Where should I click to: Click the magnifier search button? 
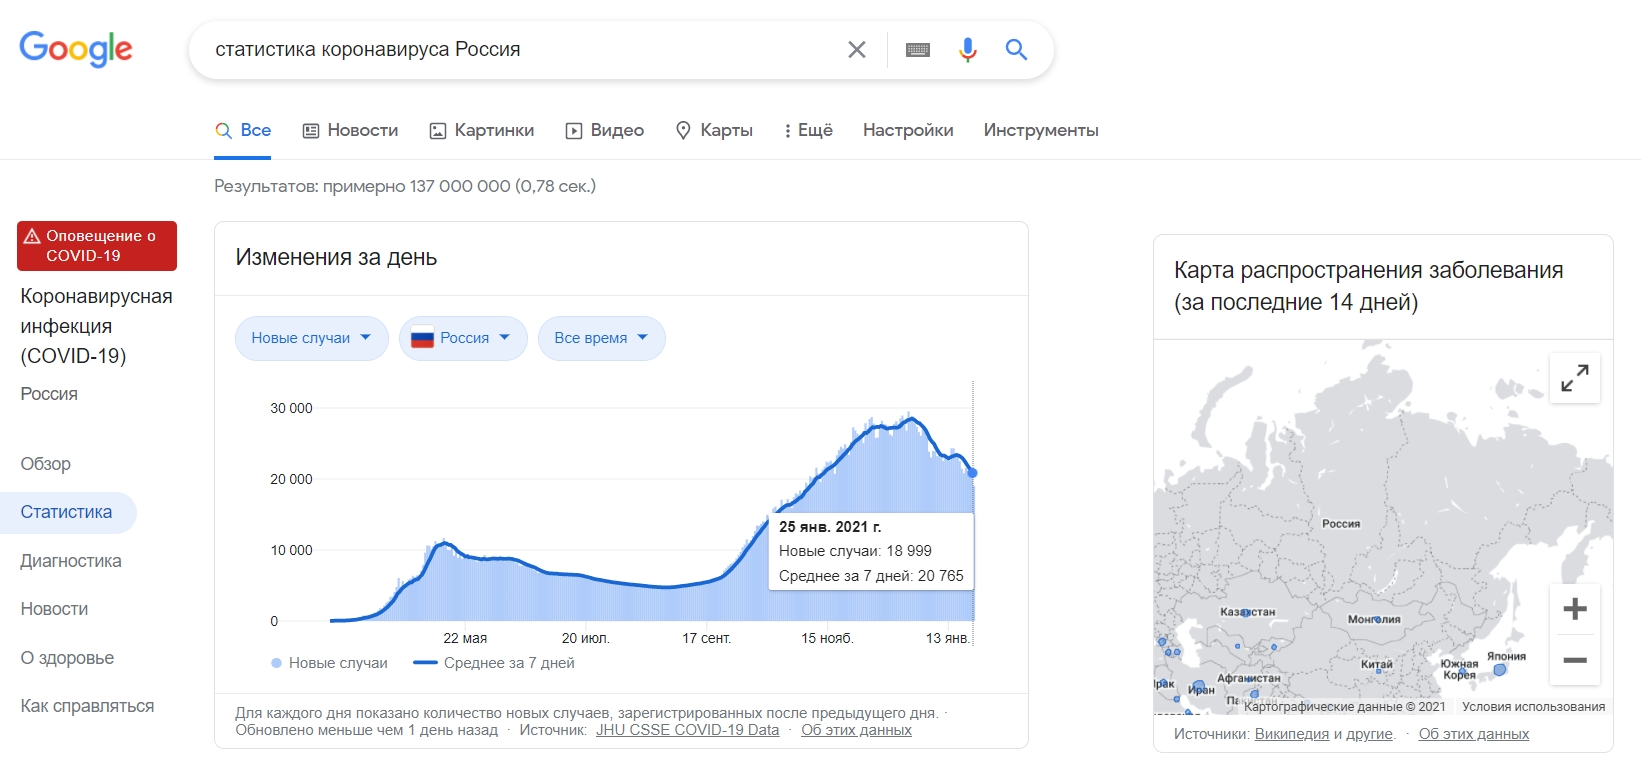1016,50
